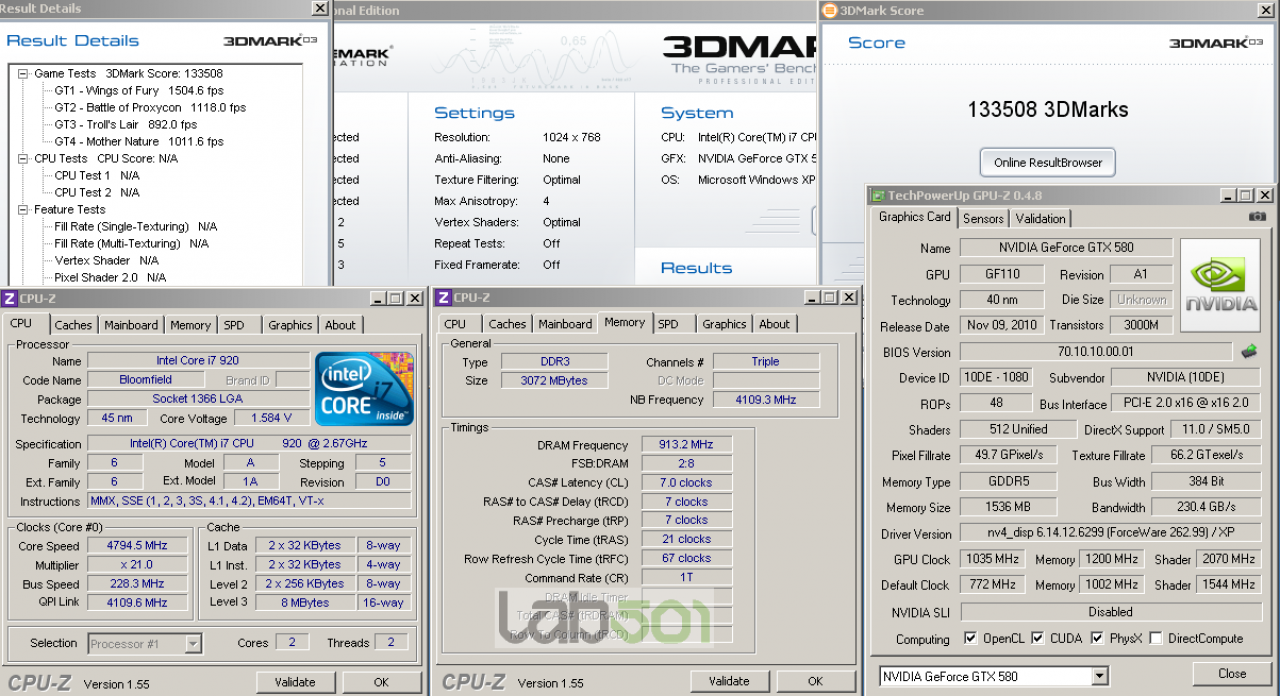Click Validate in the right CPU-Z window
Viewport: 1280px width, 696px height.
729,681
